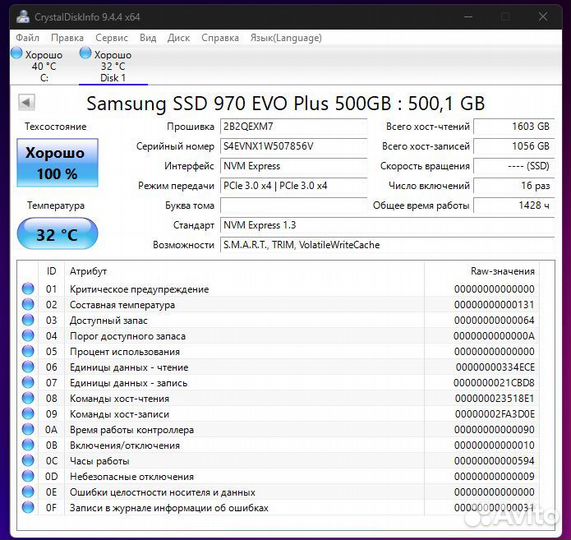This screenshot has width=571, height=540.
Task: Click the raw value 0000000334ECE
Action: 495,367
